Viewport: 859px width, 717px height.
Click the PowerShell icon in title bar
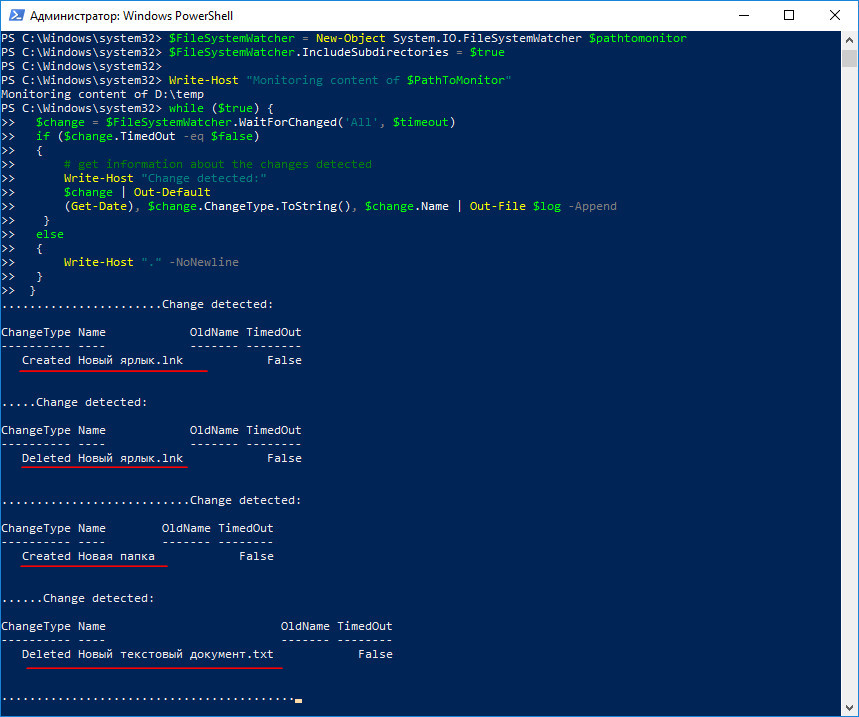pos(16,15)
